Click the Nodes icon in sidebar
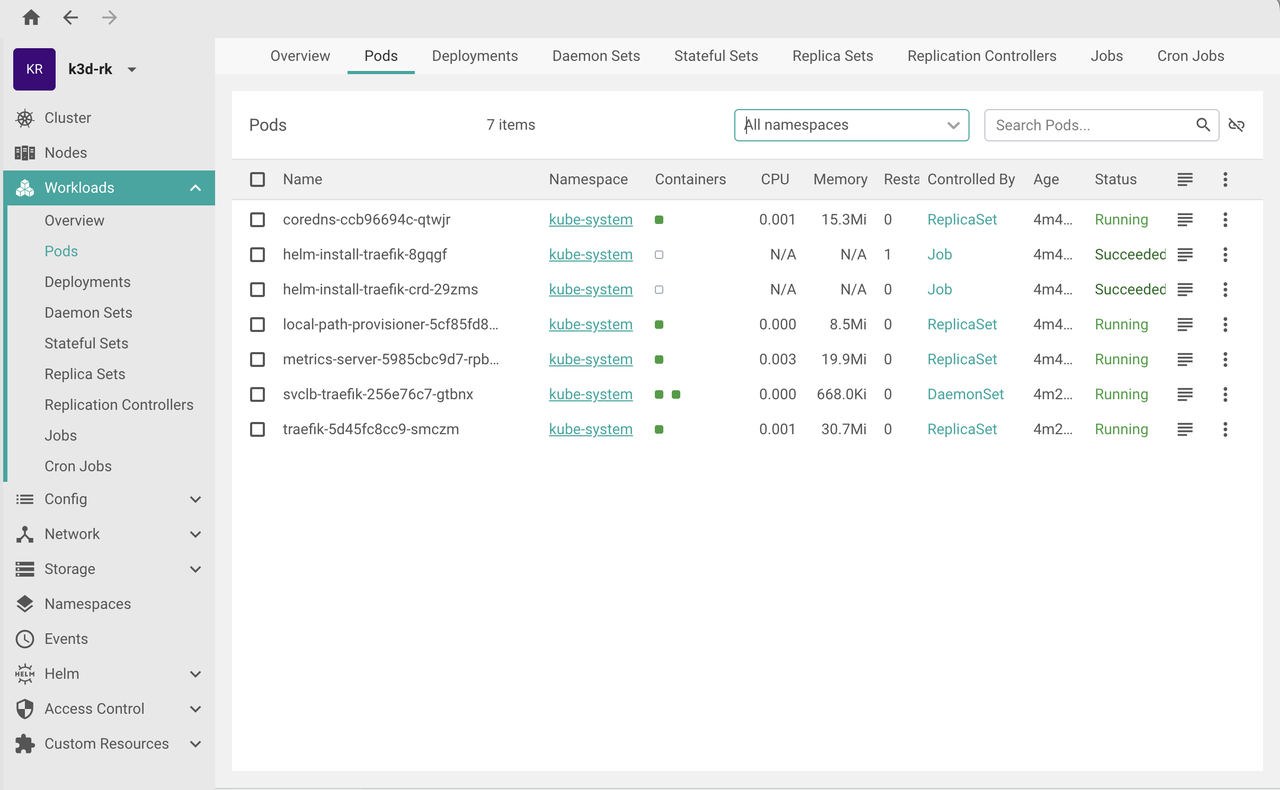Screen dimensions: 1280x790 point(25,153)
